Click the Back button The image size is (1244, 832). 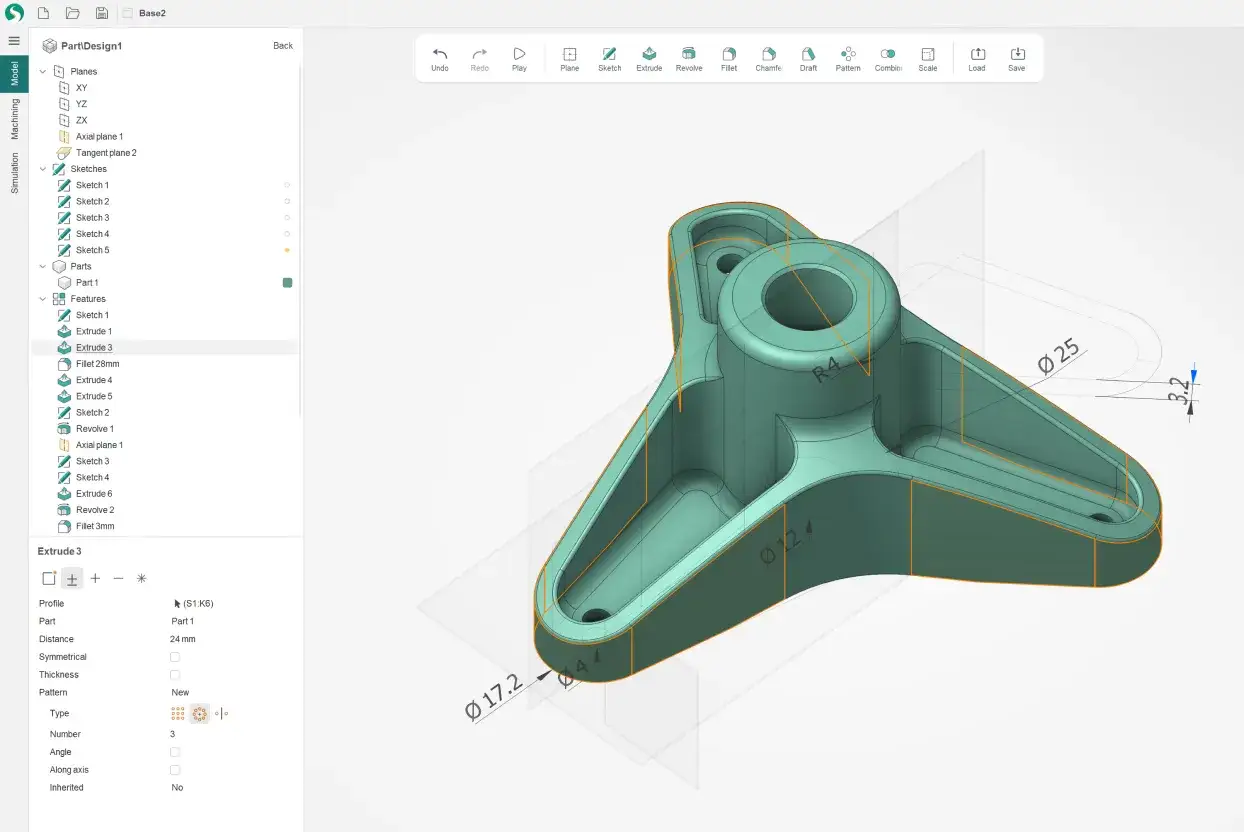click(283, 46)
